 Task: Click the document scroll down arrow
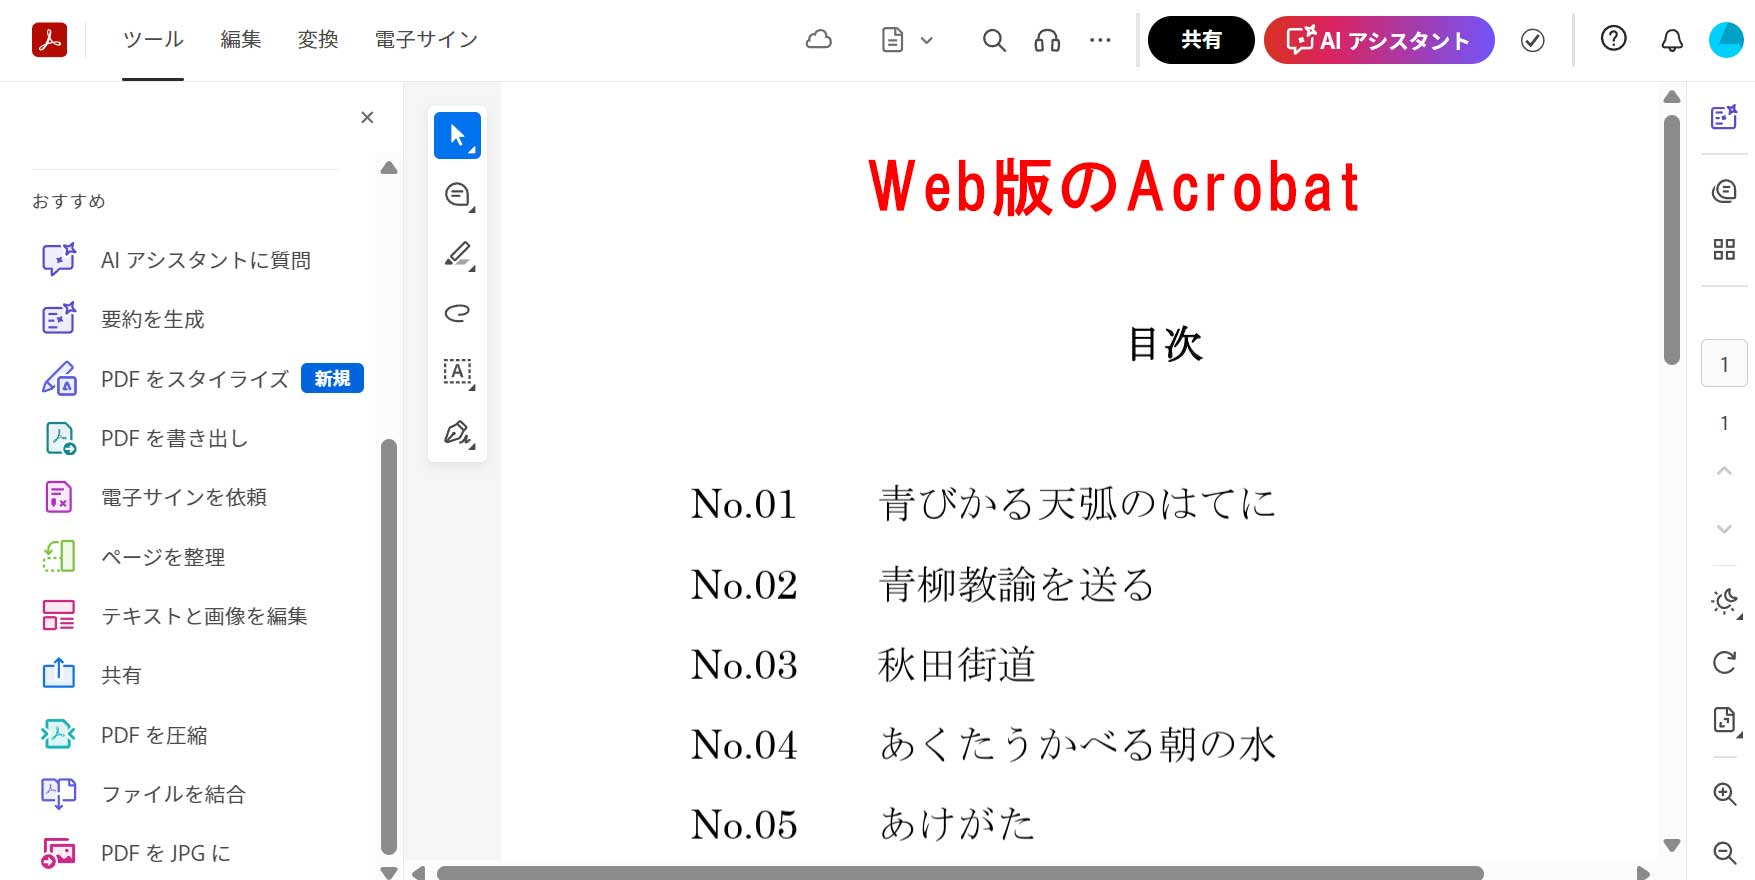tap(1672, 845)
